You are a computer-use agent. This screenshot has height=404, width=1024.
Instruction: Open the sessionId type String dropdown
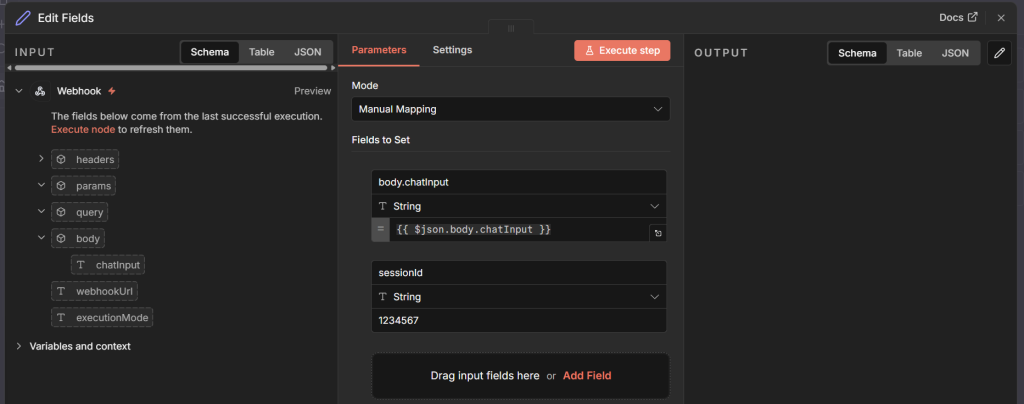point(518,297)
